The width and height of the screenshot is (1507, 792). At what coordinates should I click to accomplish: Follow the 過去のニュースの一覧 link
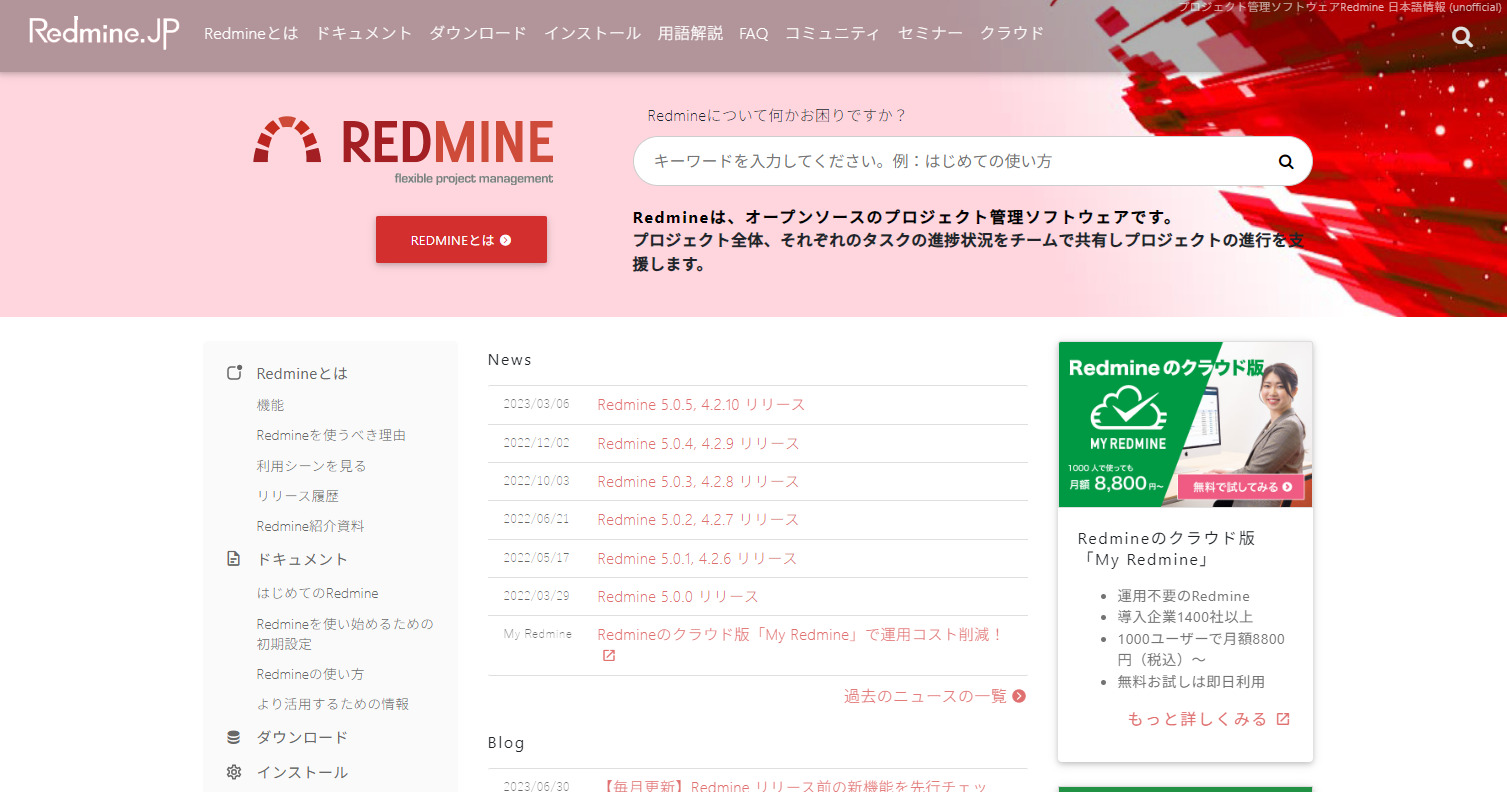925,696
